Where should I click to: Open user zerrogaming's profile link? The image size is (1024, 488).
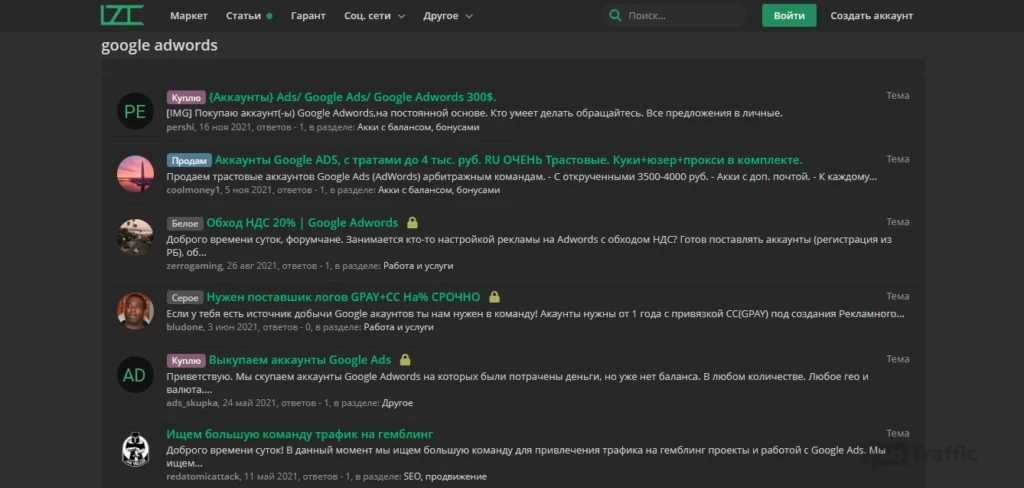point(194,266)
